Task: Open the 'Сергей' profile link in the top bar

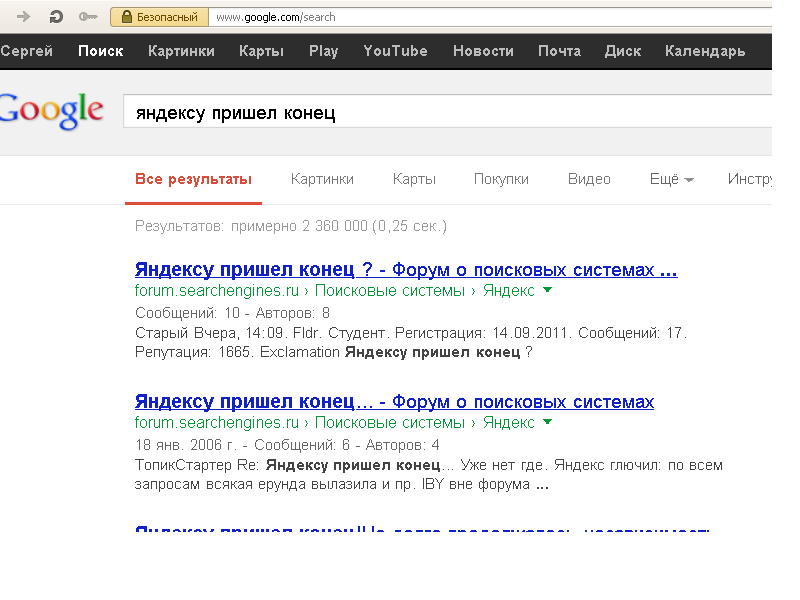Action: coord(27,51)
